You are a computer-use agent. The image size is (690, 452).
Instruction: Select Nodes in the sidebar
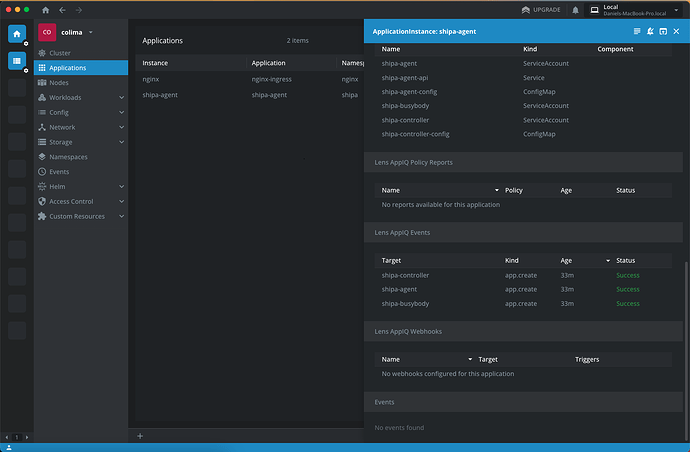(x=60, y=83)
